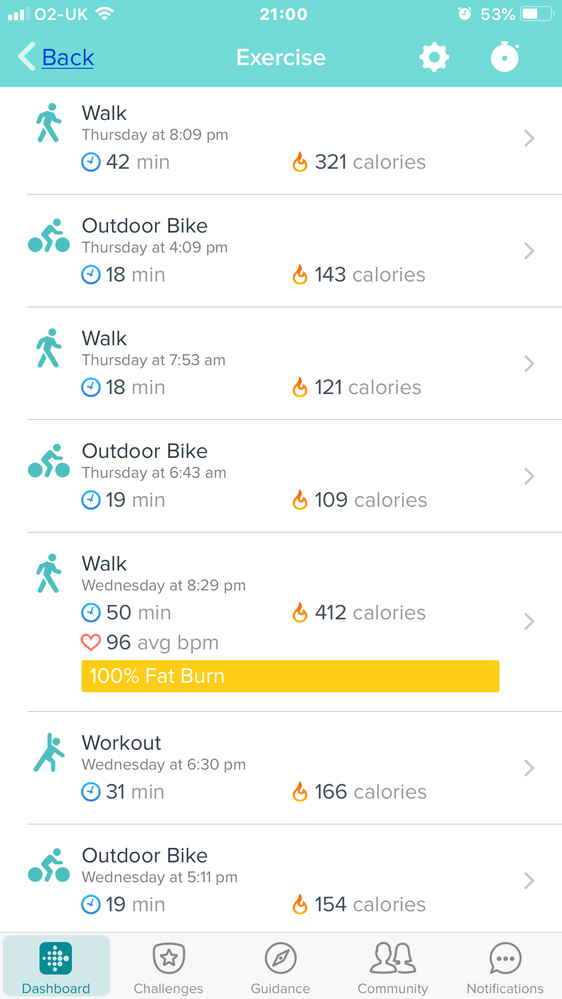Go Back to previous screen
562x999 pixels.
(x=56, y=57)
